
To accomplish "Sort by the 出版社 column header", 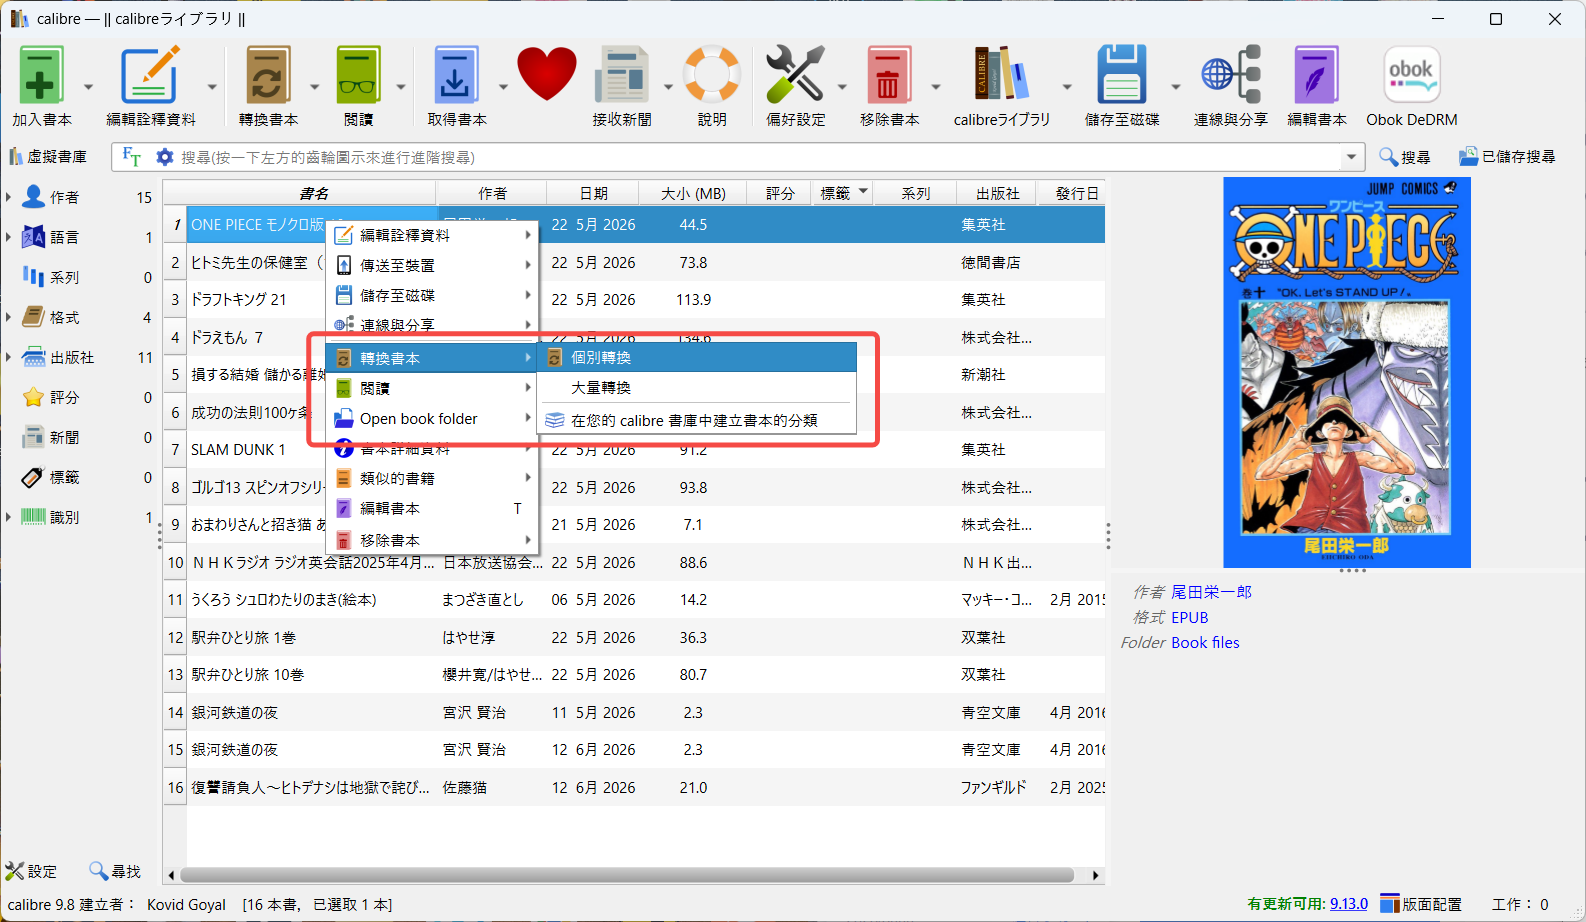I will click(997, 193).
